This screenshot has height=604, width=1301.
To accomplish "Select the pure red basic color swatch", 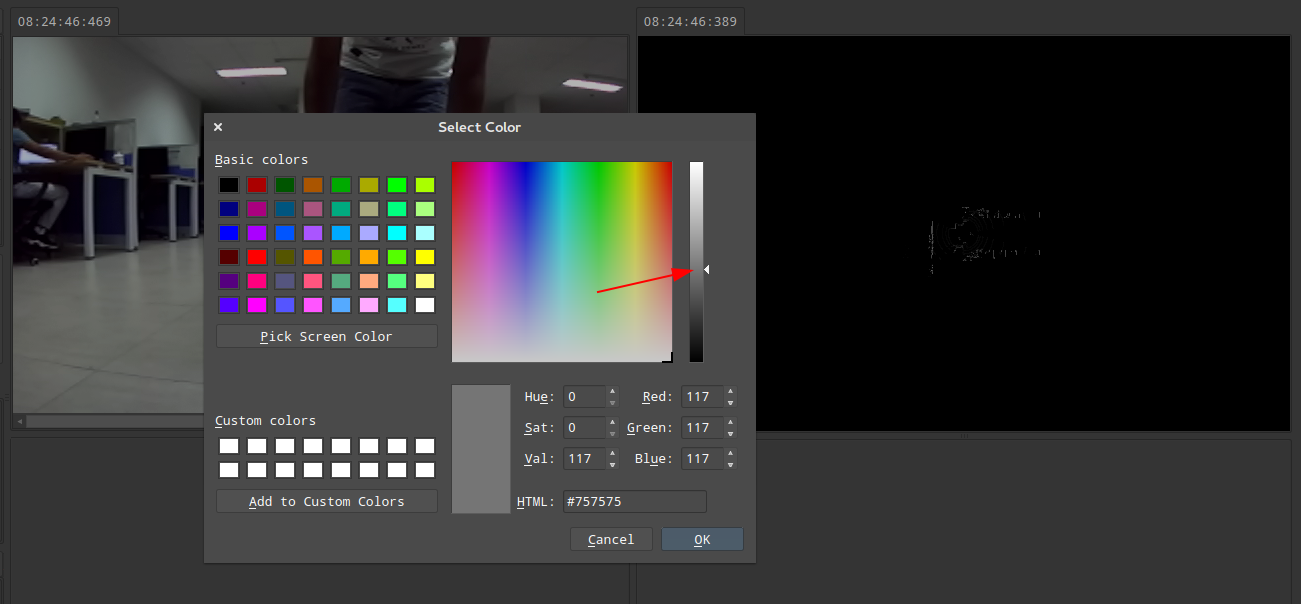I will click(257, 257).
